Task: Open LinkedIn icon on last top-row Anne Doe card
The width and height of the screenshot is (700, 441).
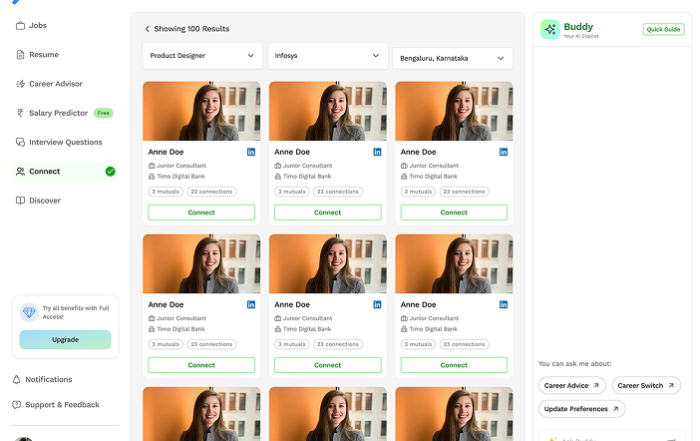Action: 503,152
